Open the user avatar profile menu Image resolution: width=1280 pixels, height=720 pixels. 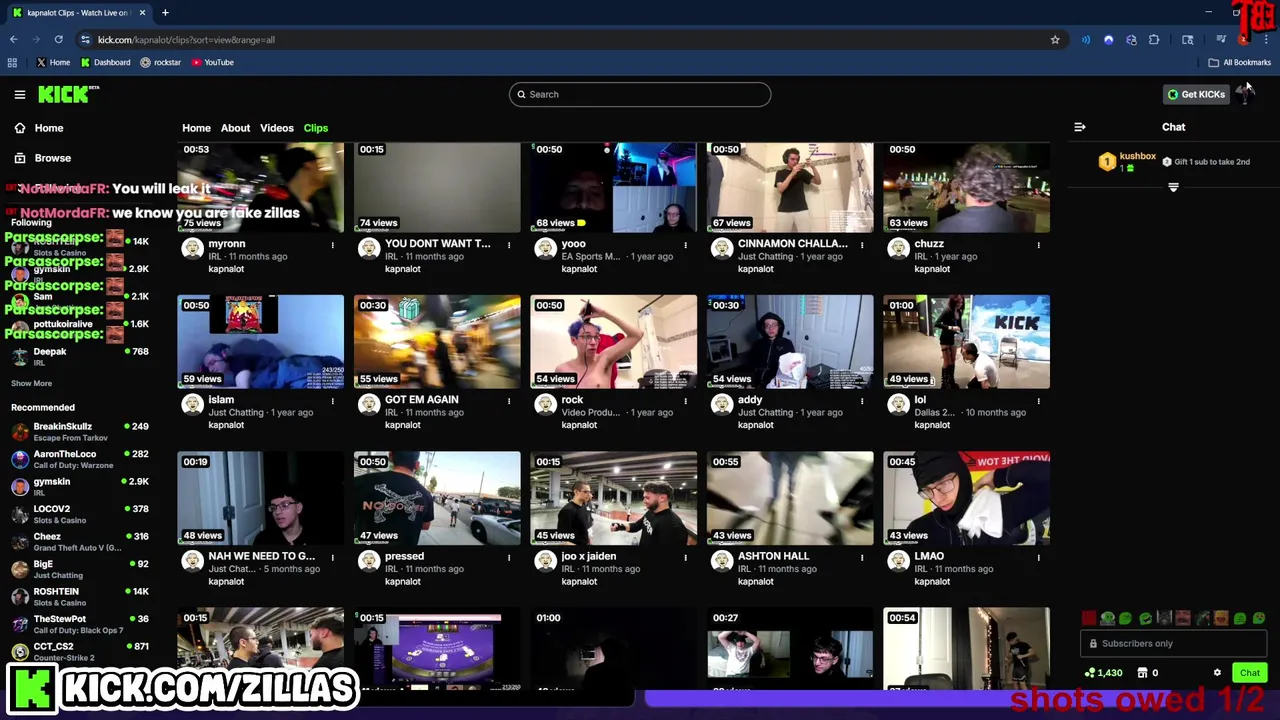coord(1244,94)
